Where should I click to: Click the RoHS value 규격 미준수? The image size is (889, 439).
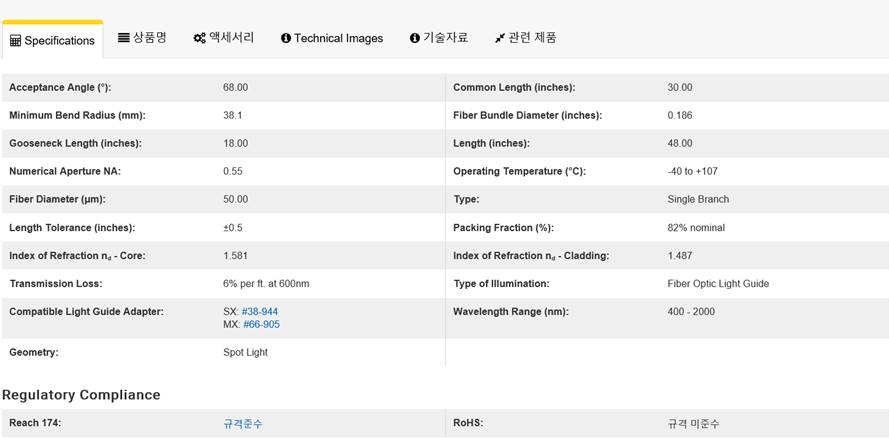pos(693,424)
